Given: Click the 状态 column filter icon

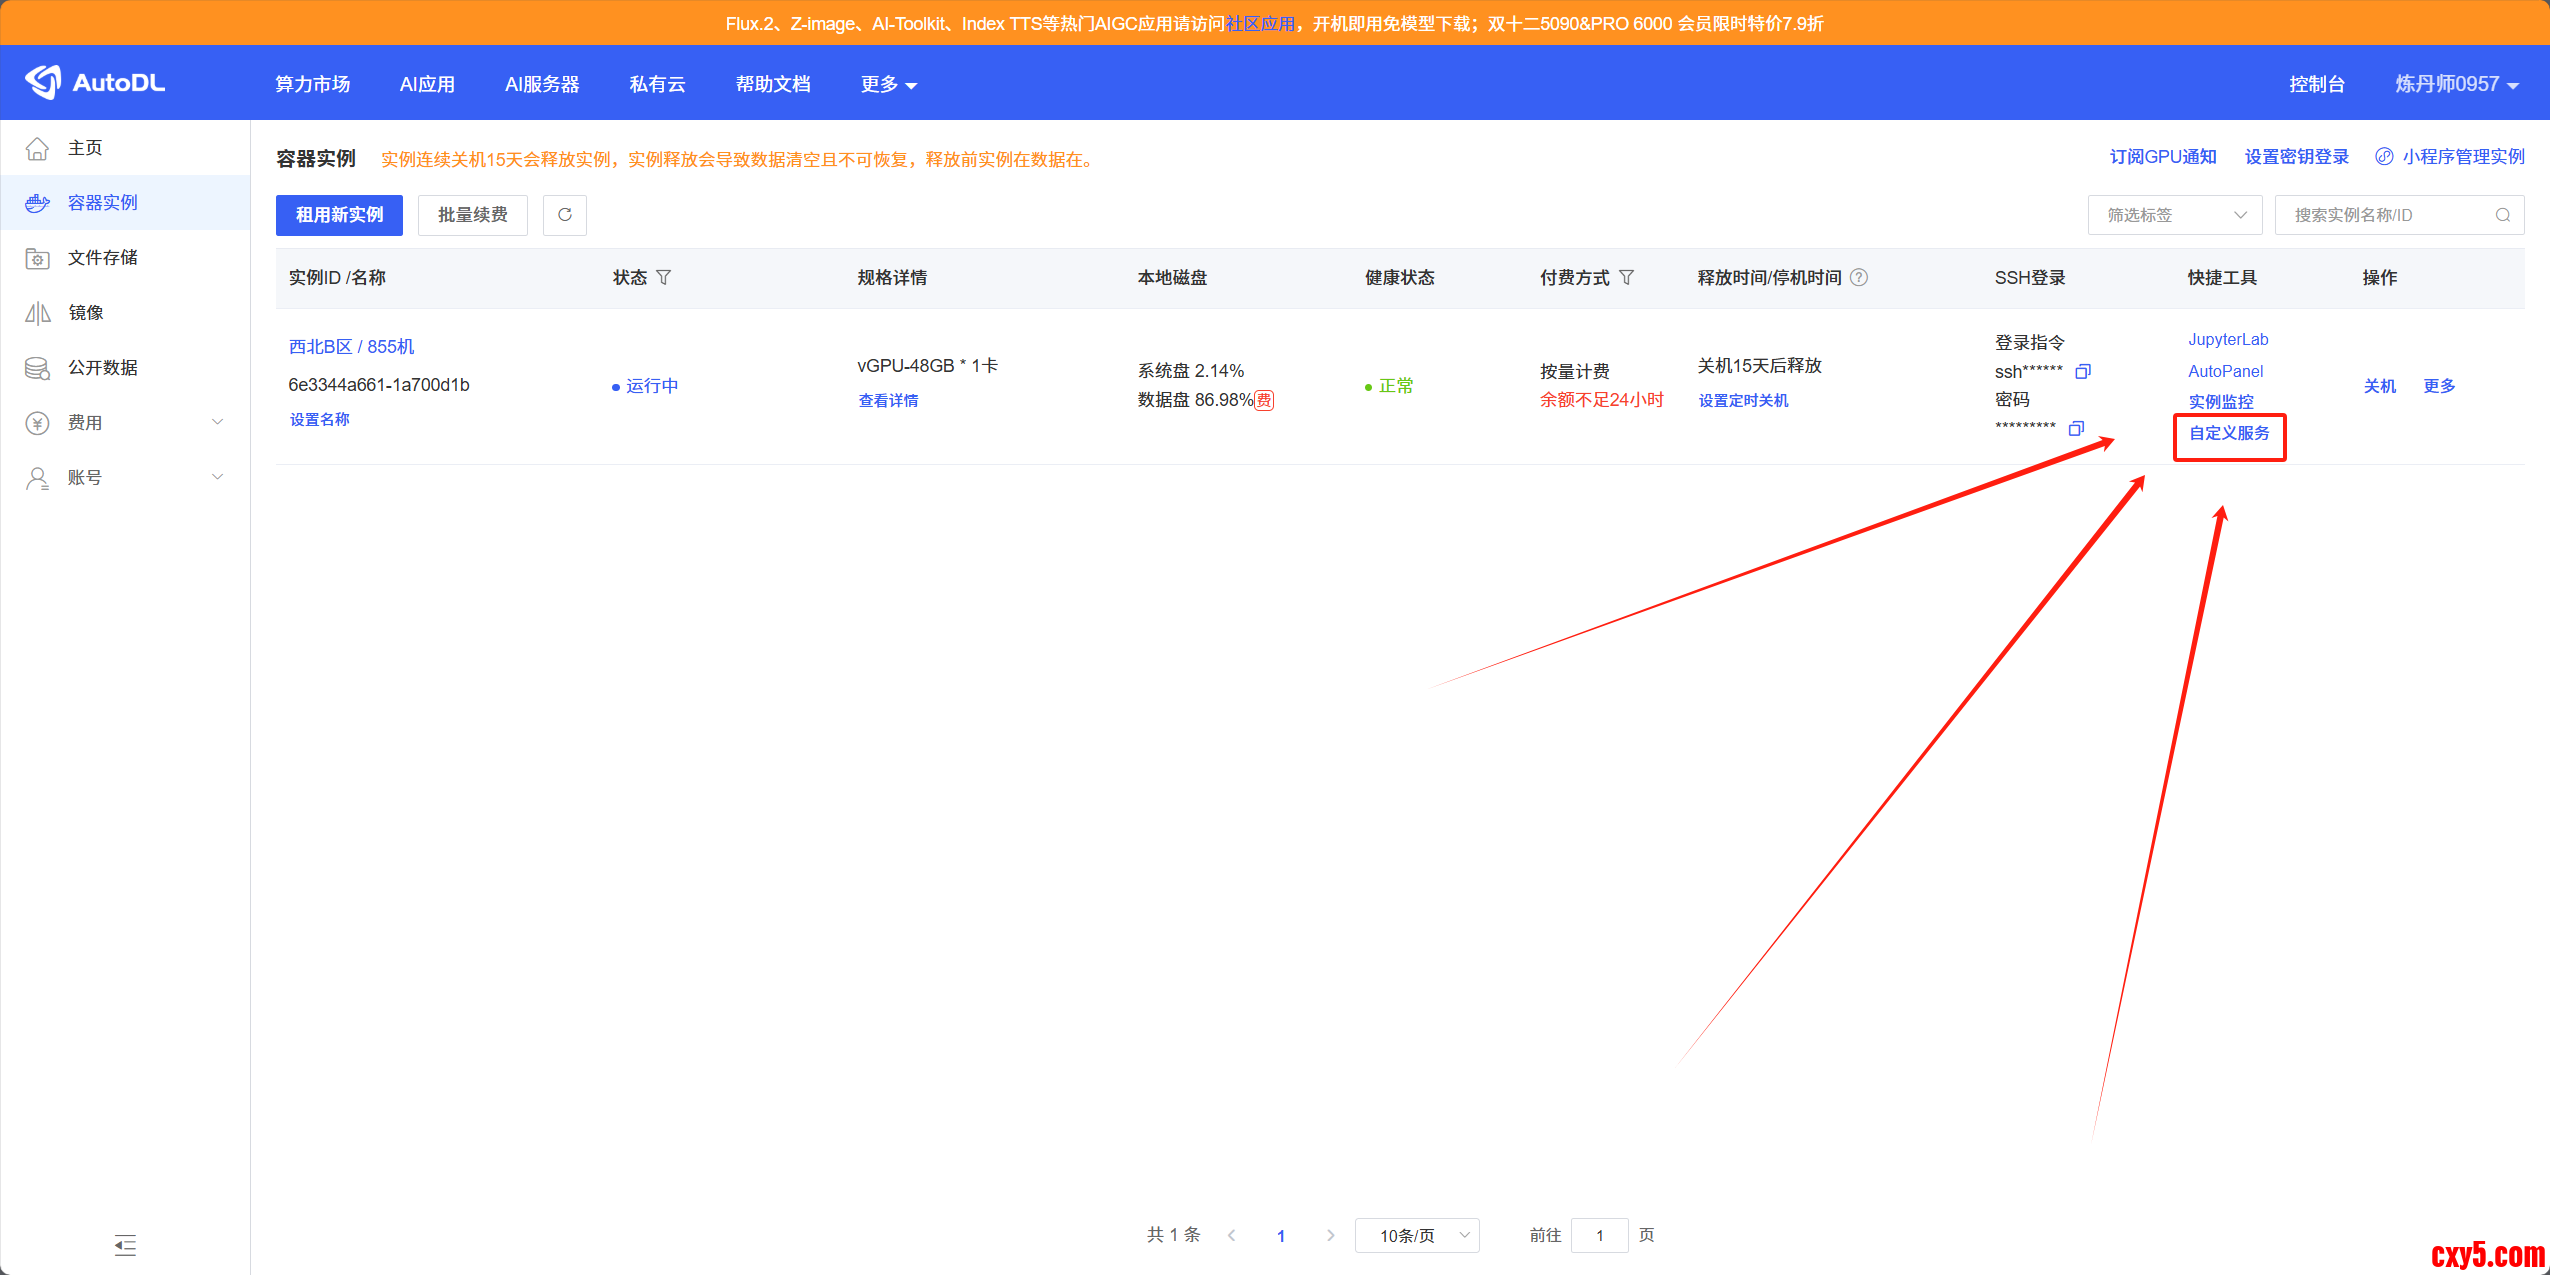Looking at the screenshot, I should click(664, 278).
